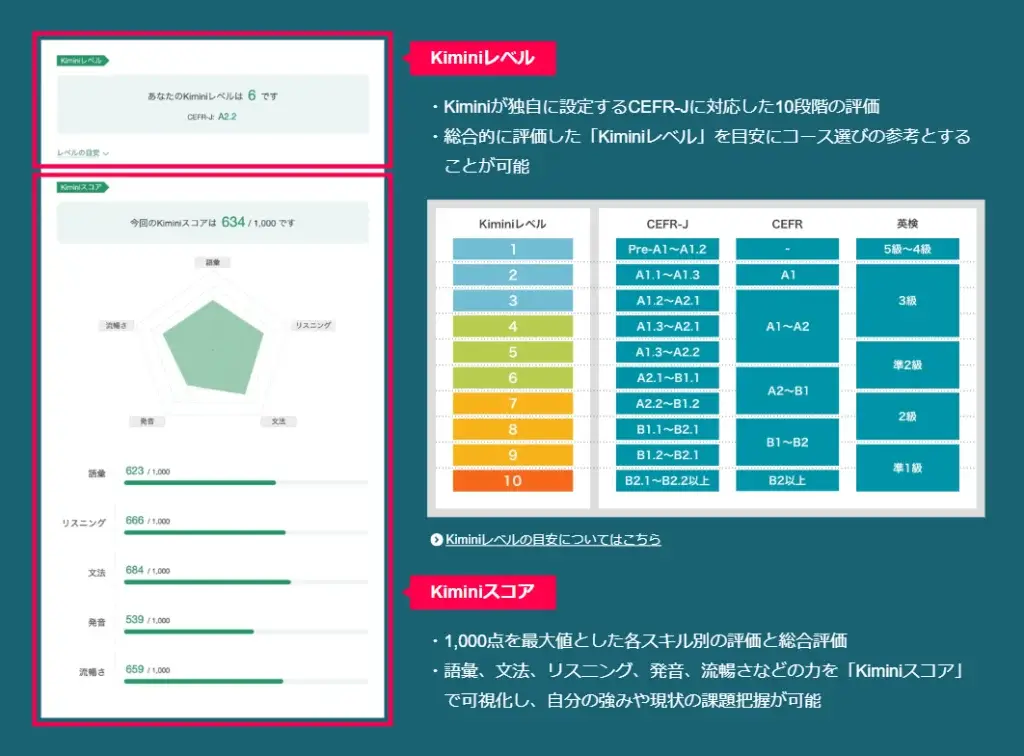
Task: Click the green Kiminiレベル tag badge
Action: pos(81,61)
